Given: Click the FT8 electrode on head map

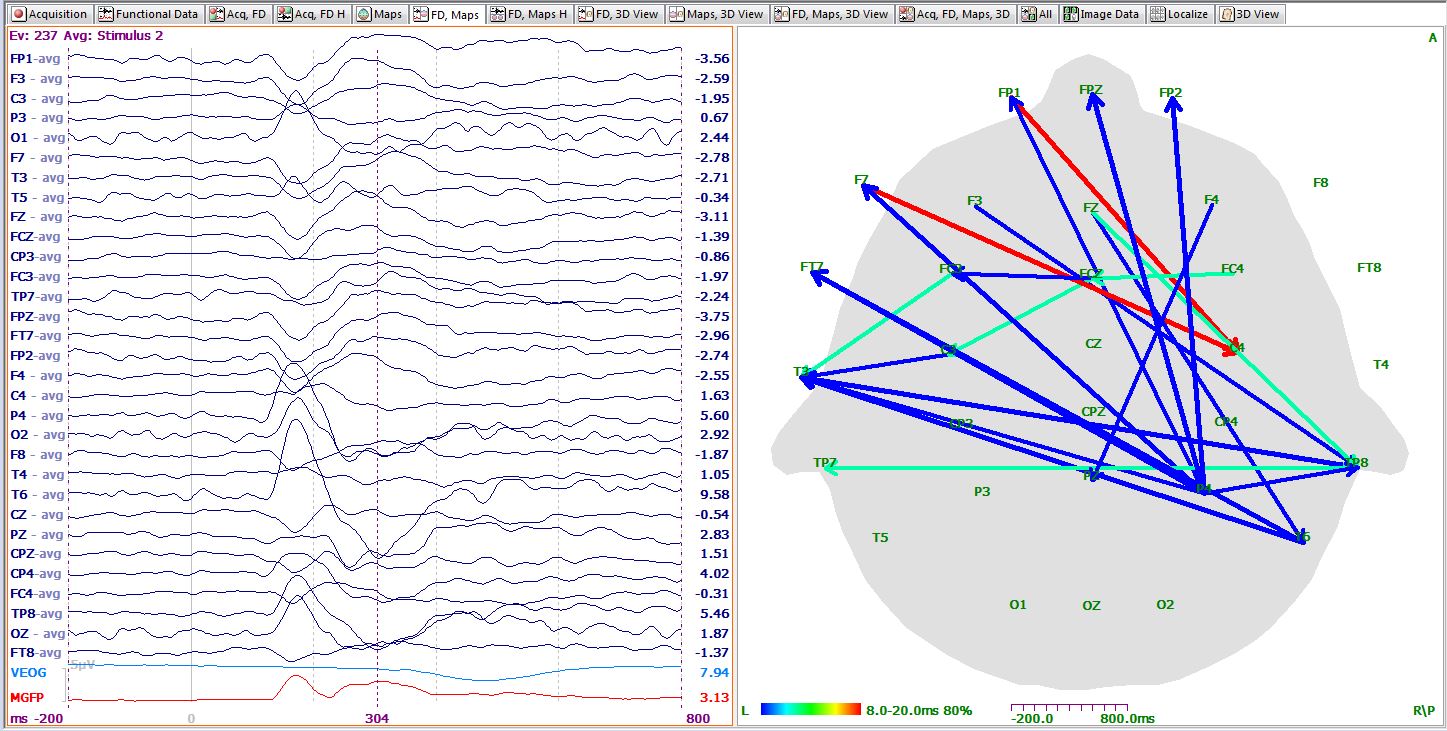Looking at the screenshot, I should click(1369, 268).
